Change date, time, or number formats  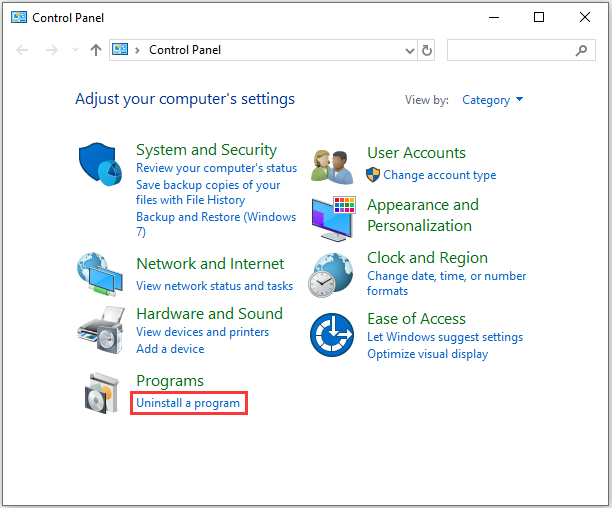[447, 284]
